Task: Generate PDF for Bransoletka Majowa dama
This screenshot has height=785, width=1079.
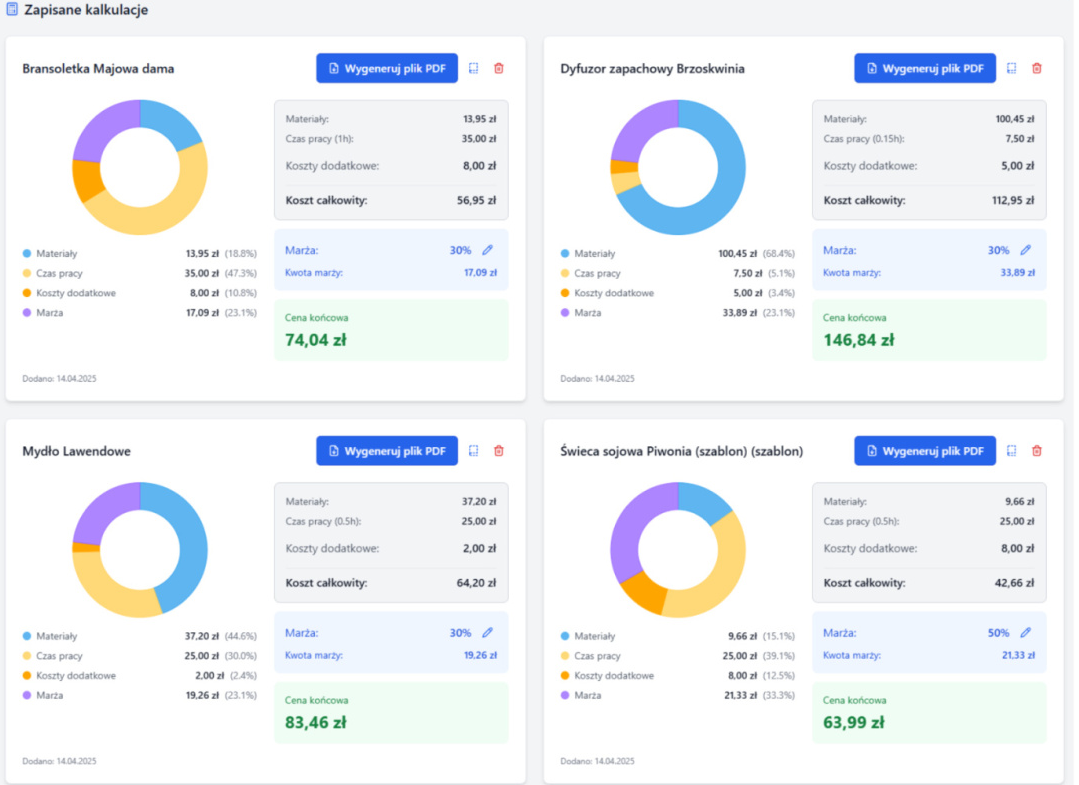Action: point(387,68)
